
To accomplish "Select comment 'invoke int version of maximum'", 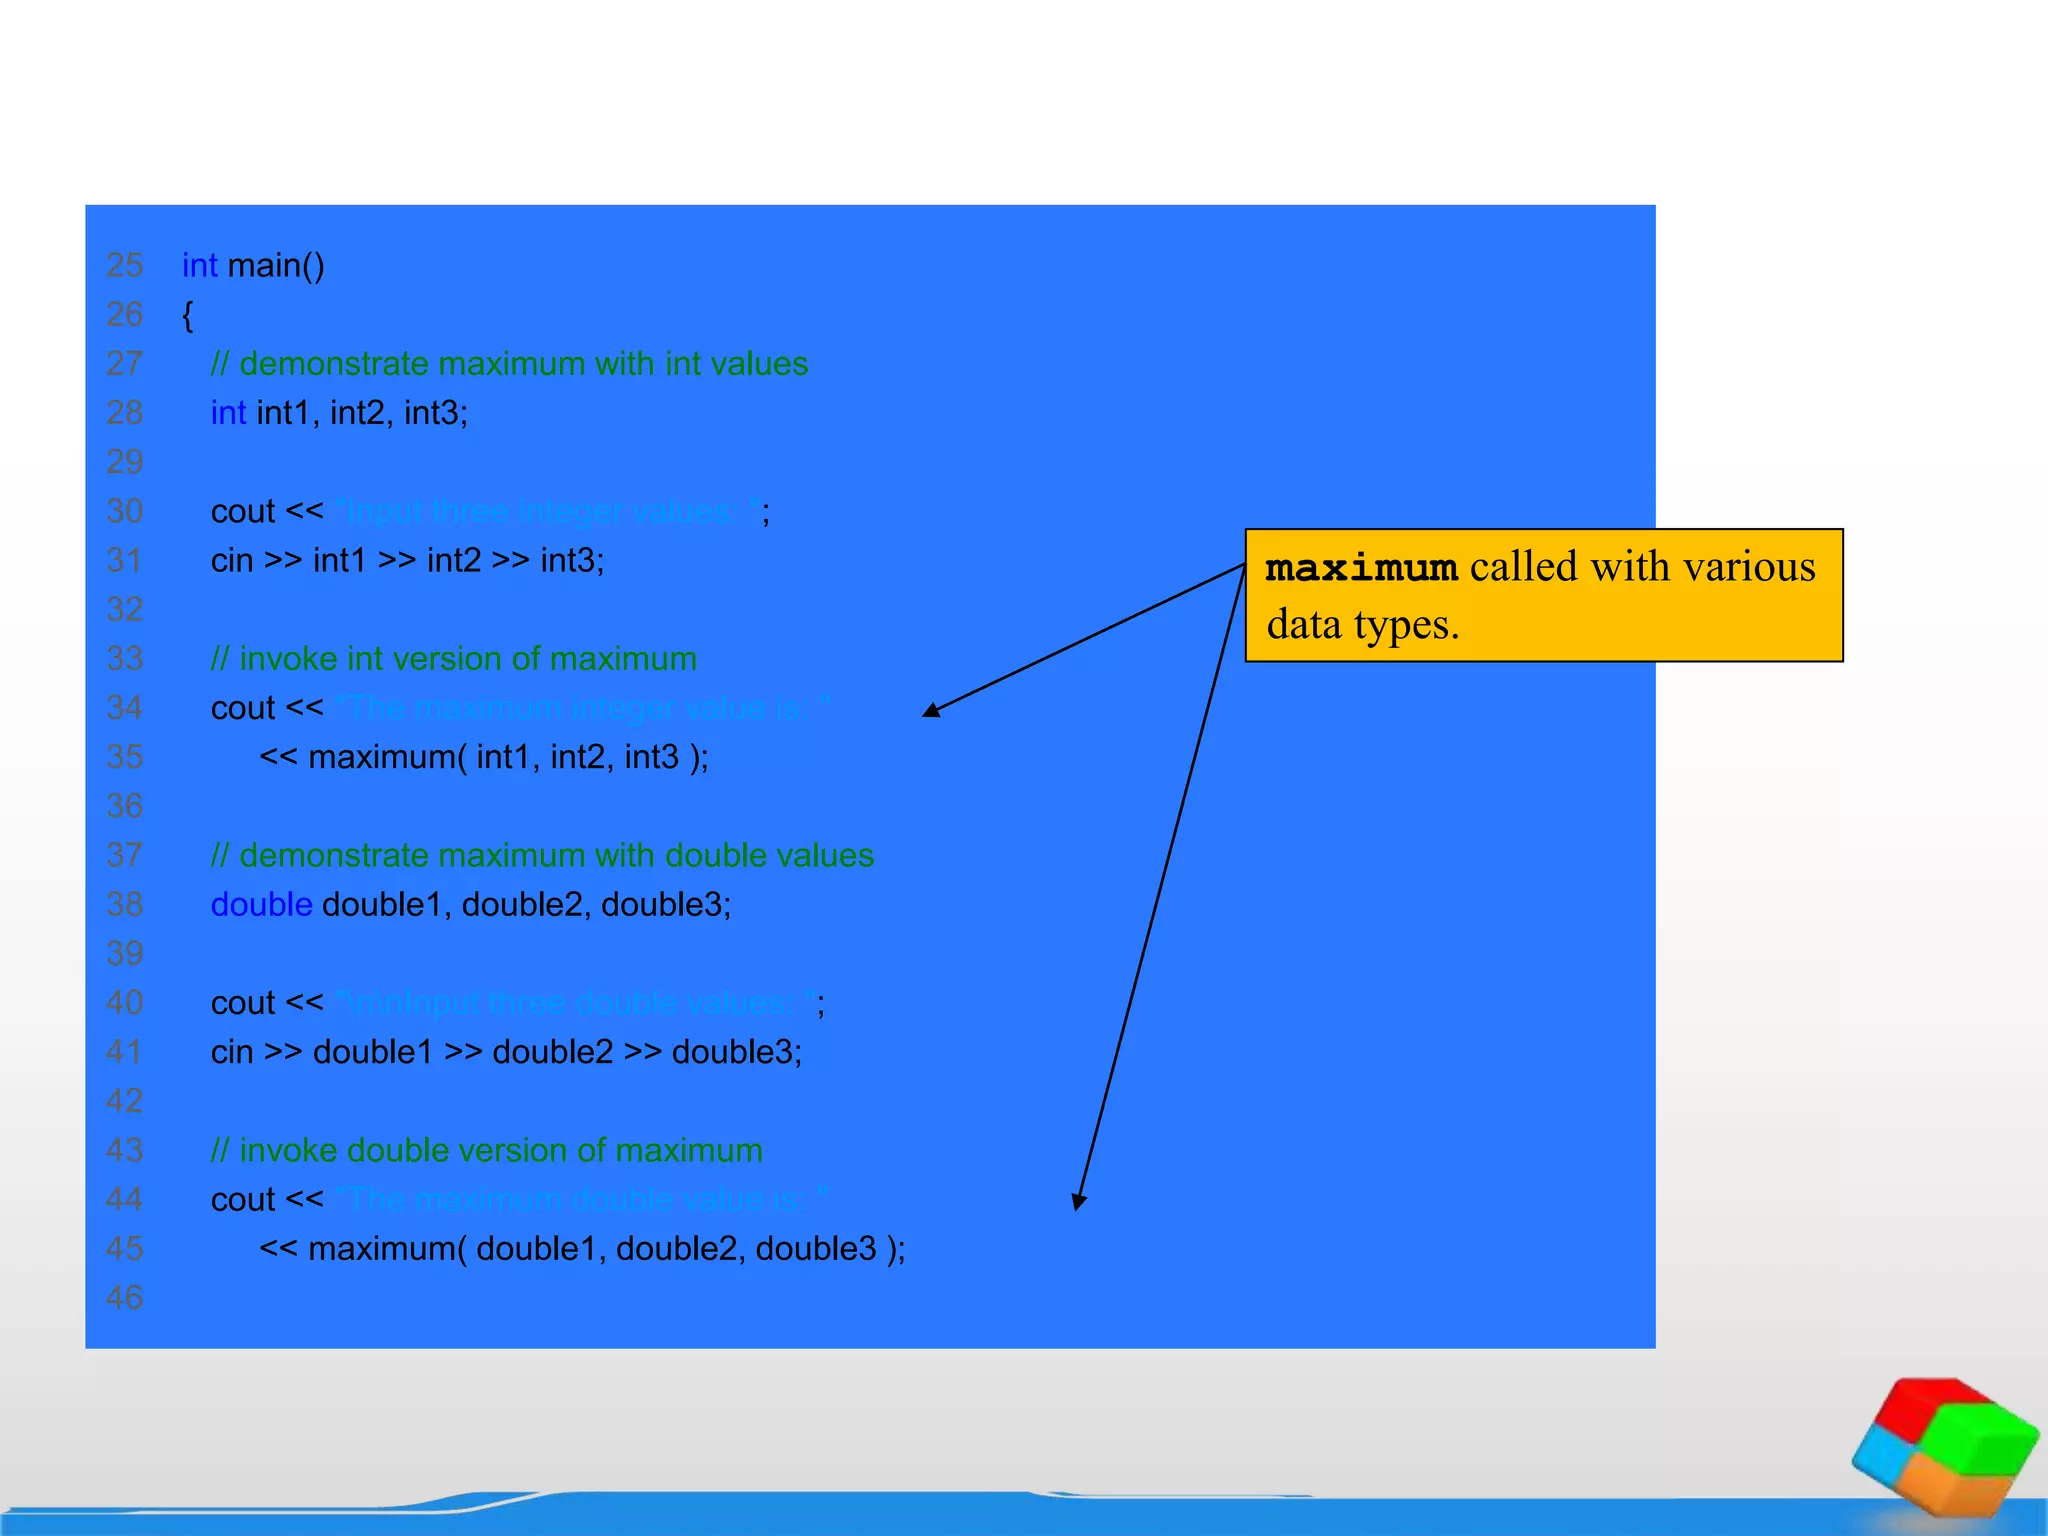I will 453,658.
